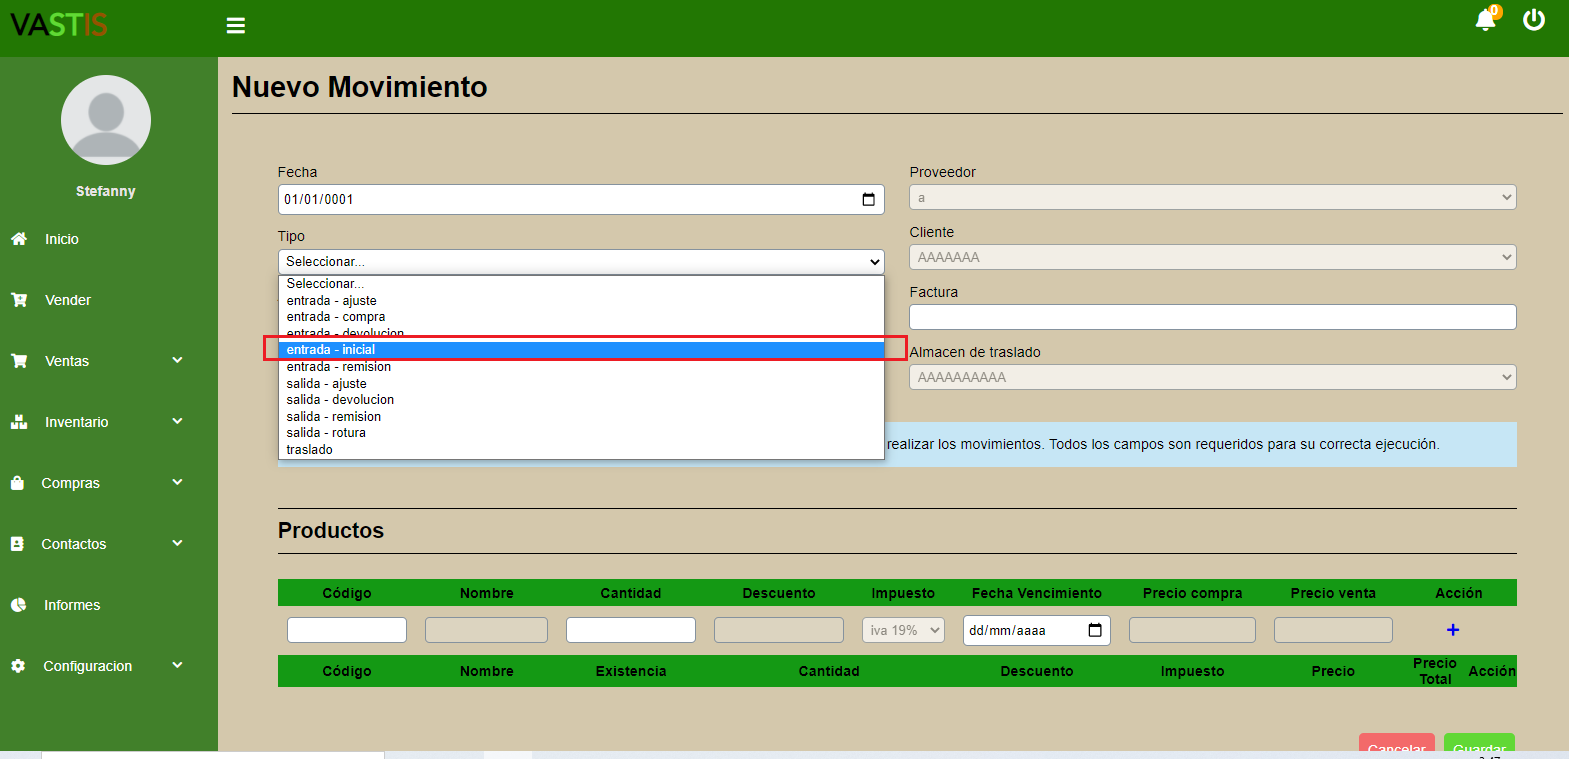Image resolution: width=1569 pixels, height=759 pixels.
Task: Open the Fecha calendar picker icon
Action: tap(868, 200)
